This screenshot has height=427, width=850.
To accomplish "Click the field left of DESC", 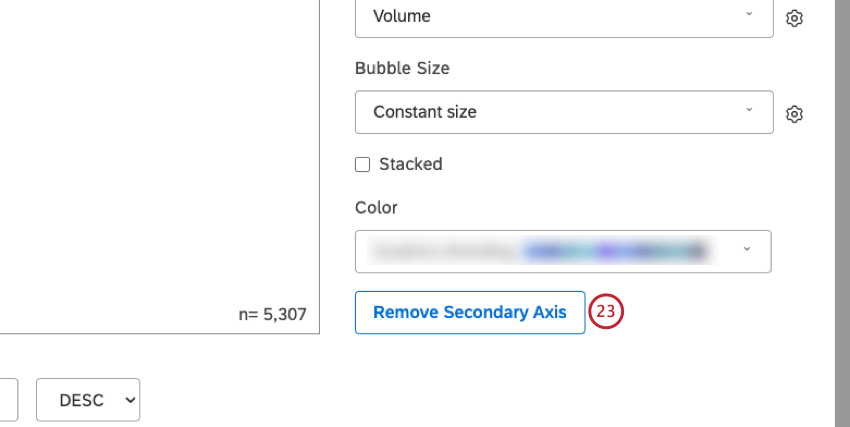I will (8, 400).
